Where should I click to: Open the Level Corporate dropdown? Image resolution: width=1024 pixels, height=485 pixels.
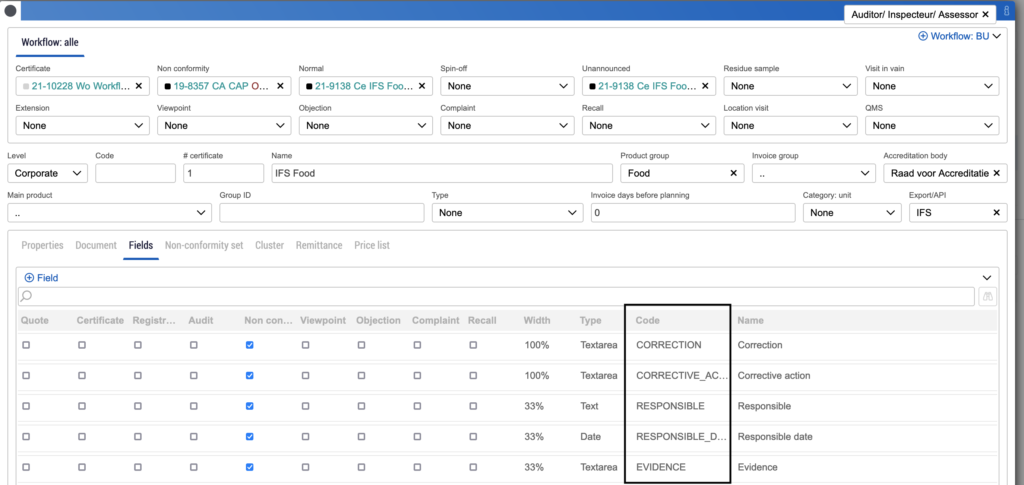point(47,173)
